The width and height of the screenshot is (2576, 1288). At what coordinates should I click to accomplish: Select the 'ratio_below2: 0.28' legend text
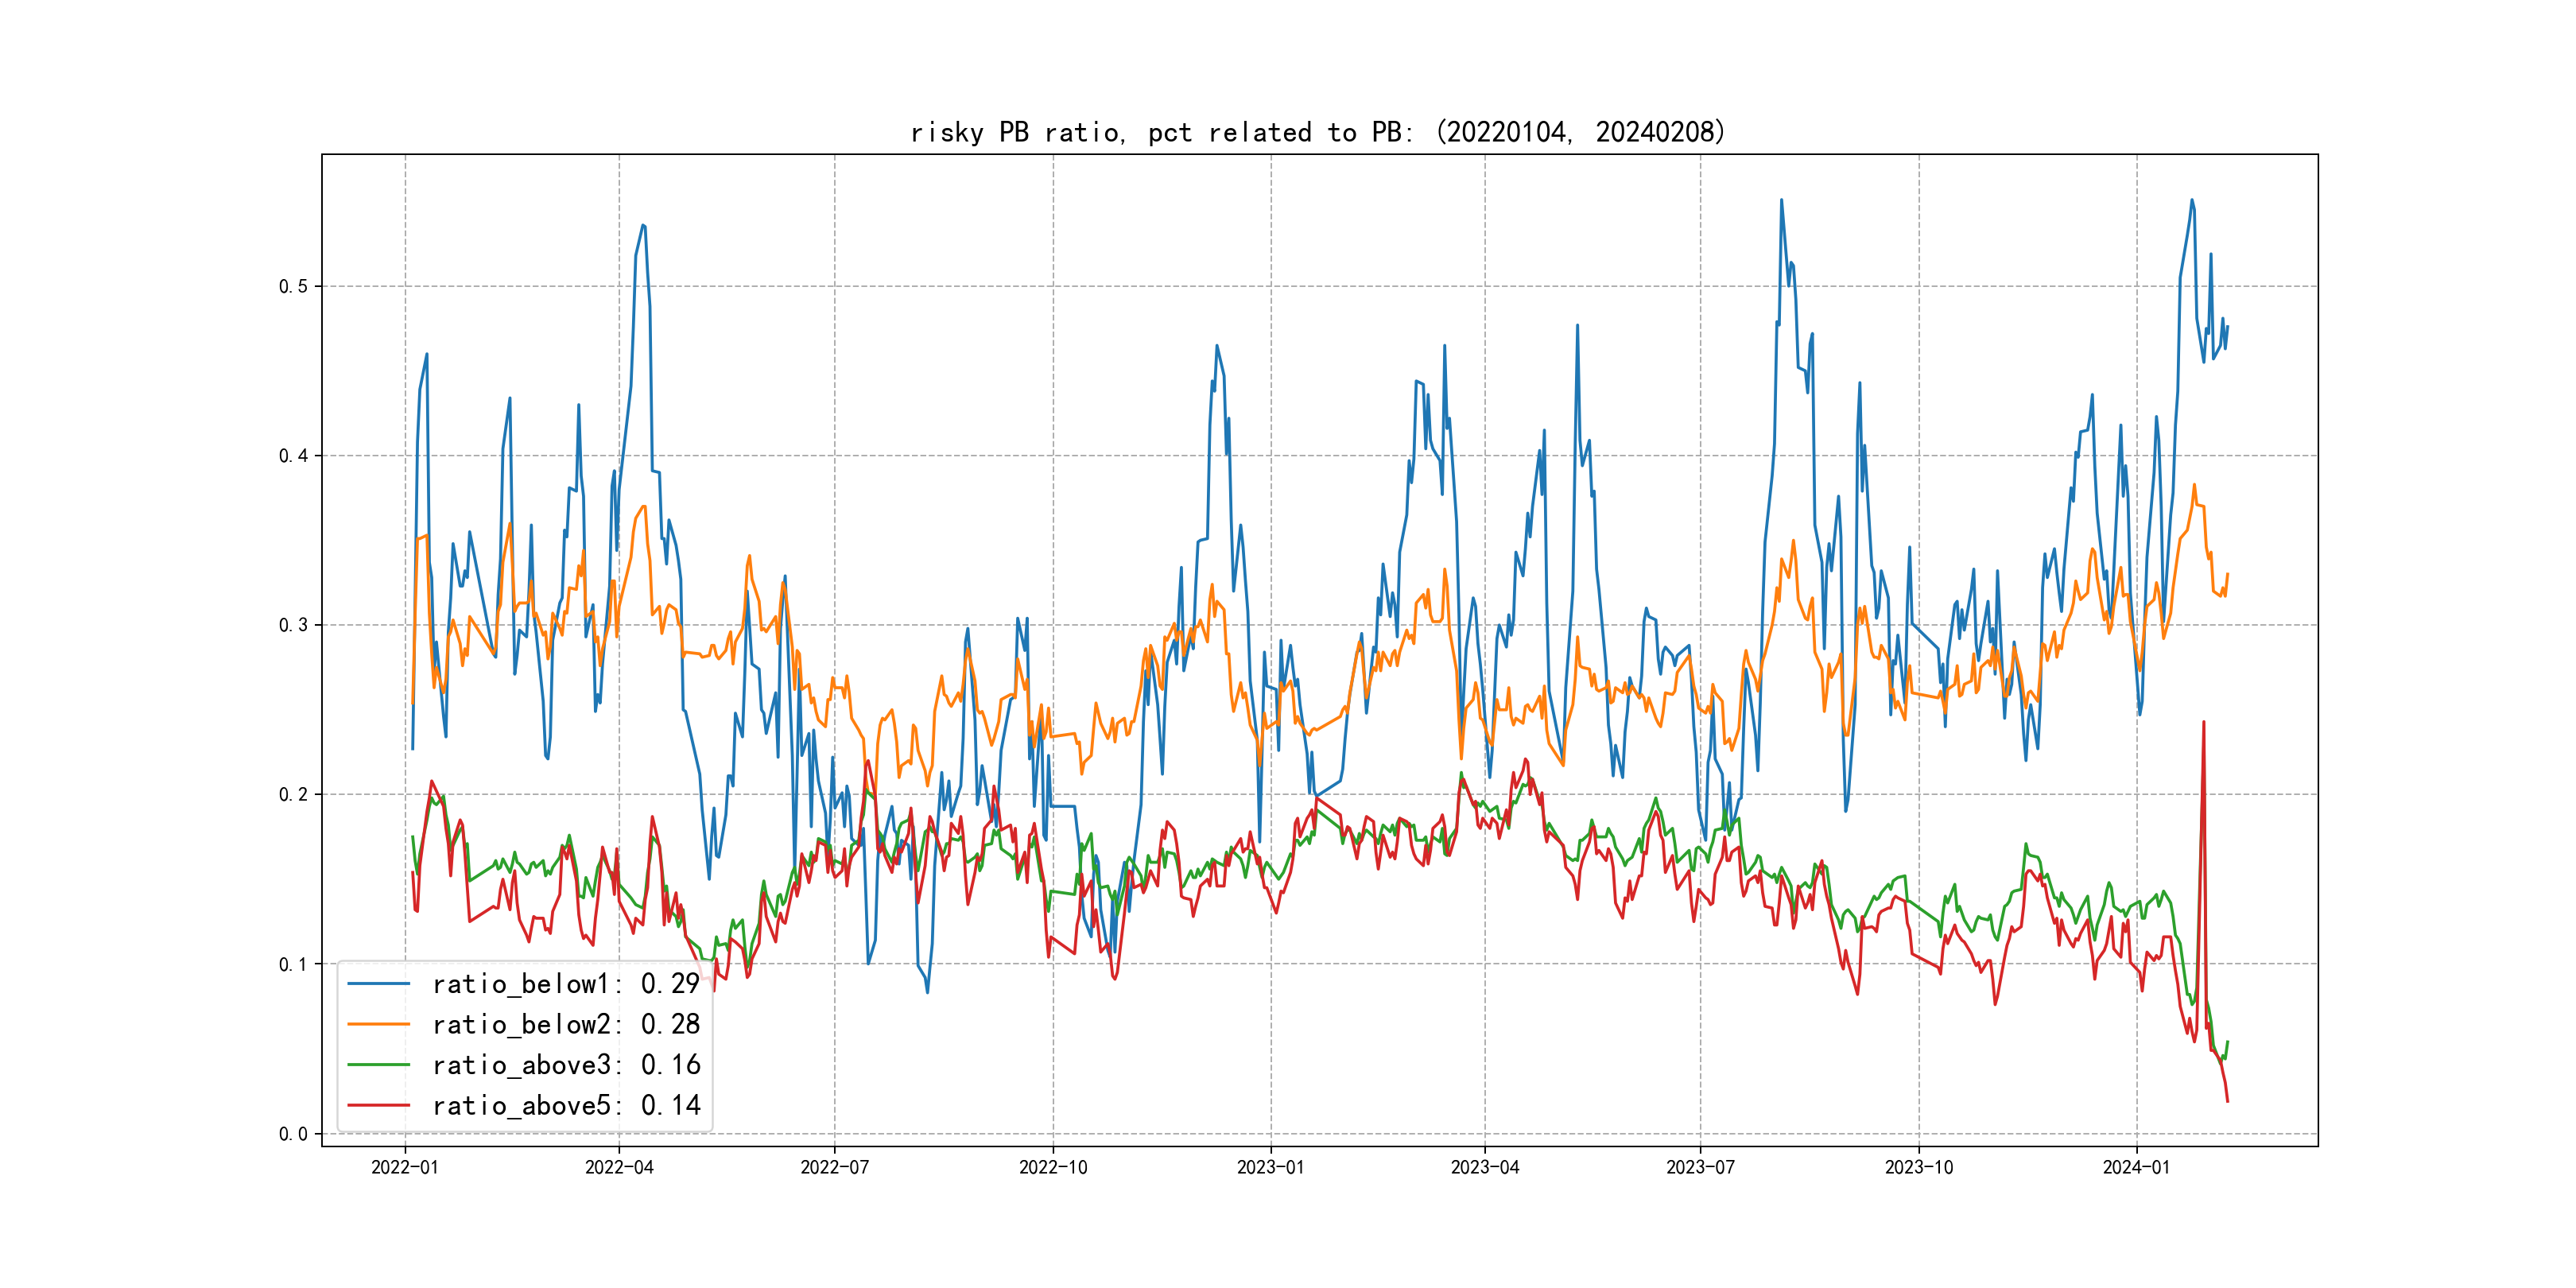point(566,1024)
